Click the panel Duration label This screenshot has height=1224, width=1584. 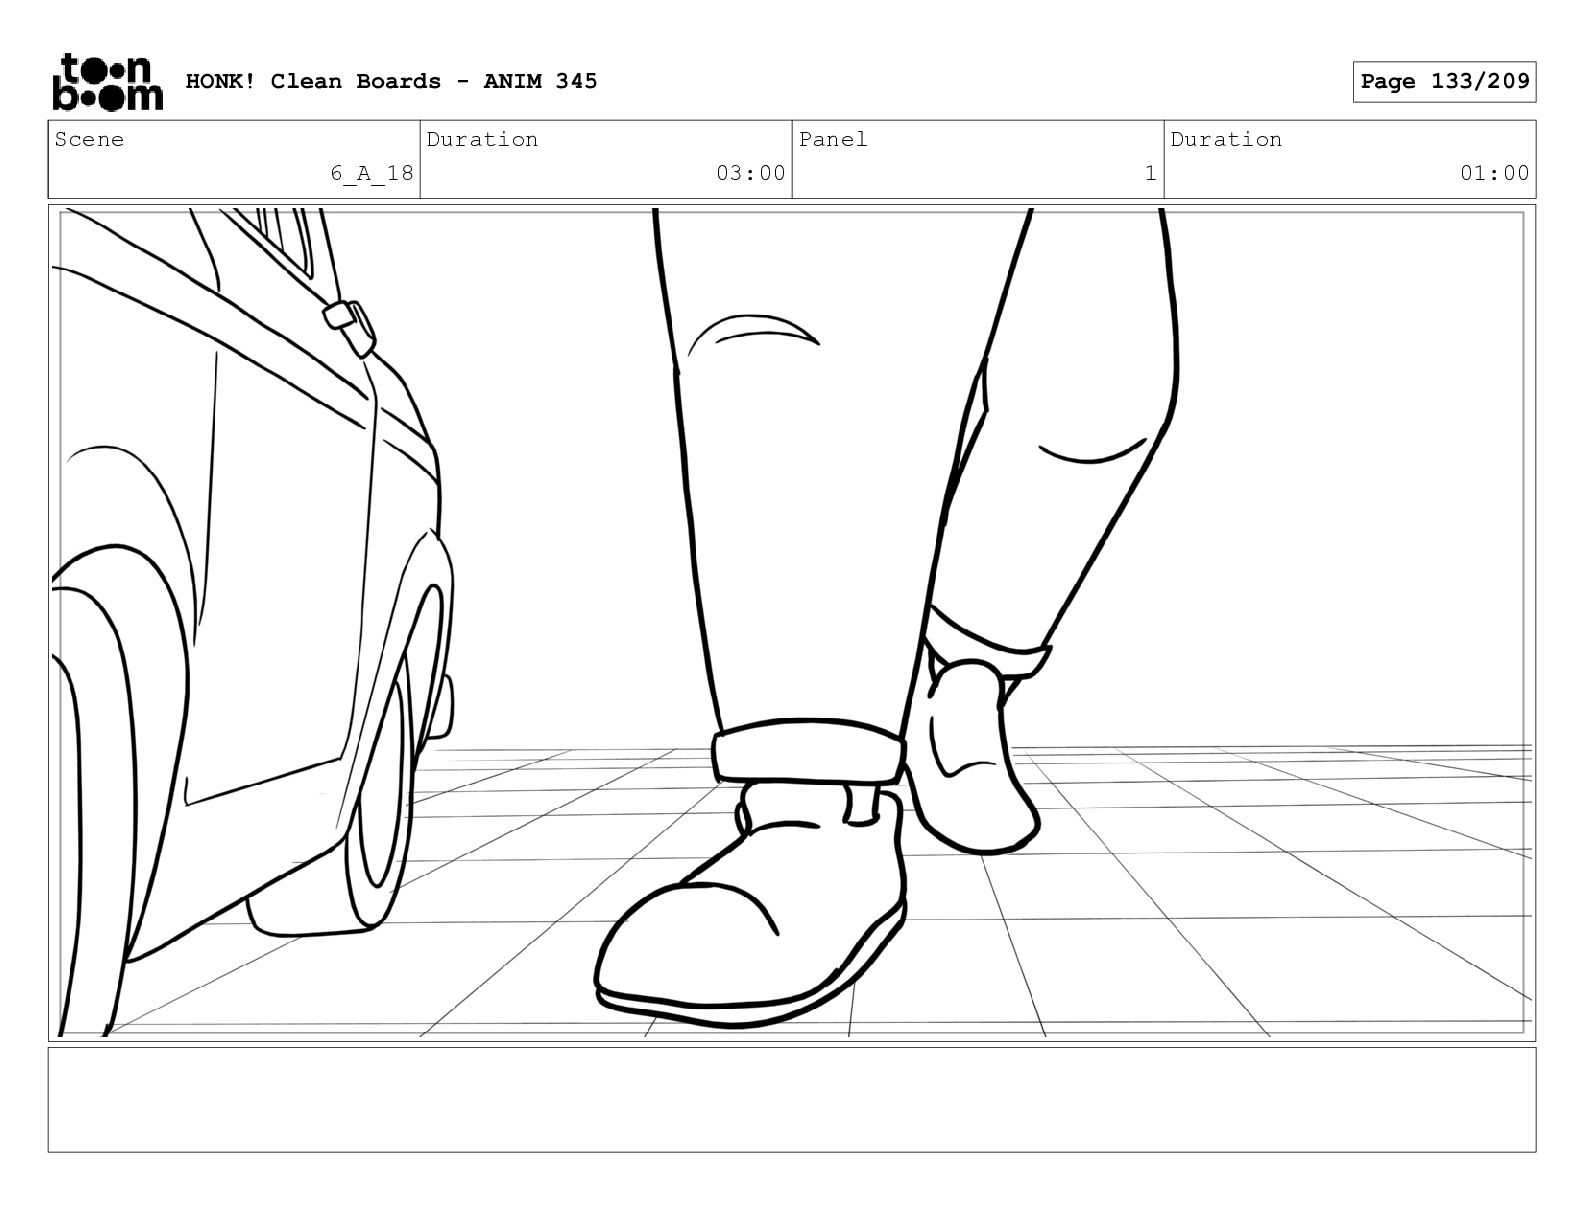(1226, 140)
